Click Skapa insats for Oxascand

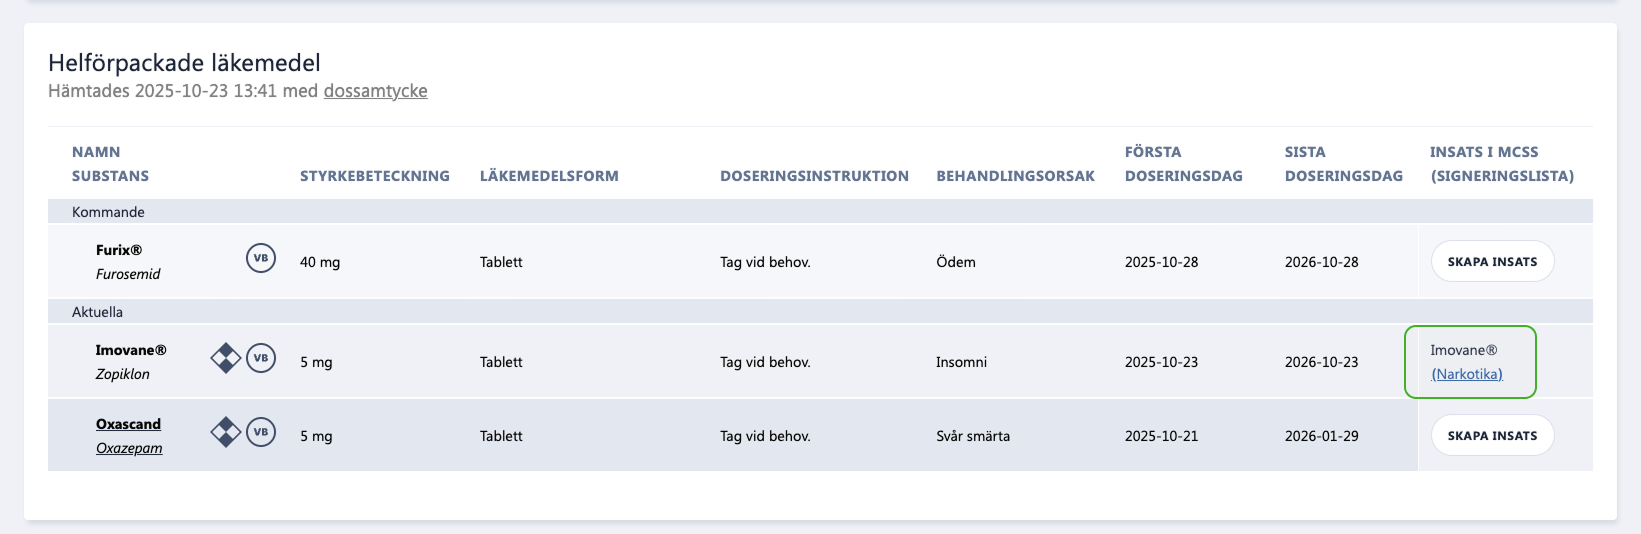click(1492, 435)
